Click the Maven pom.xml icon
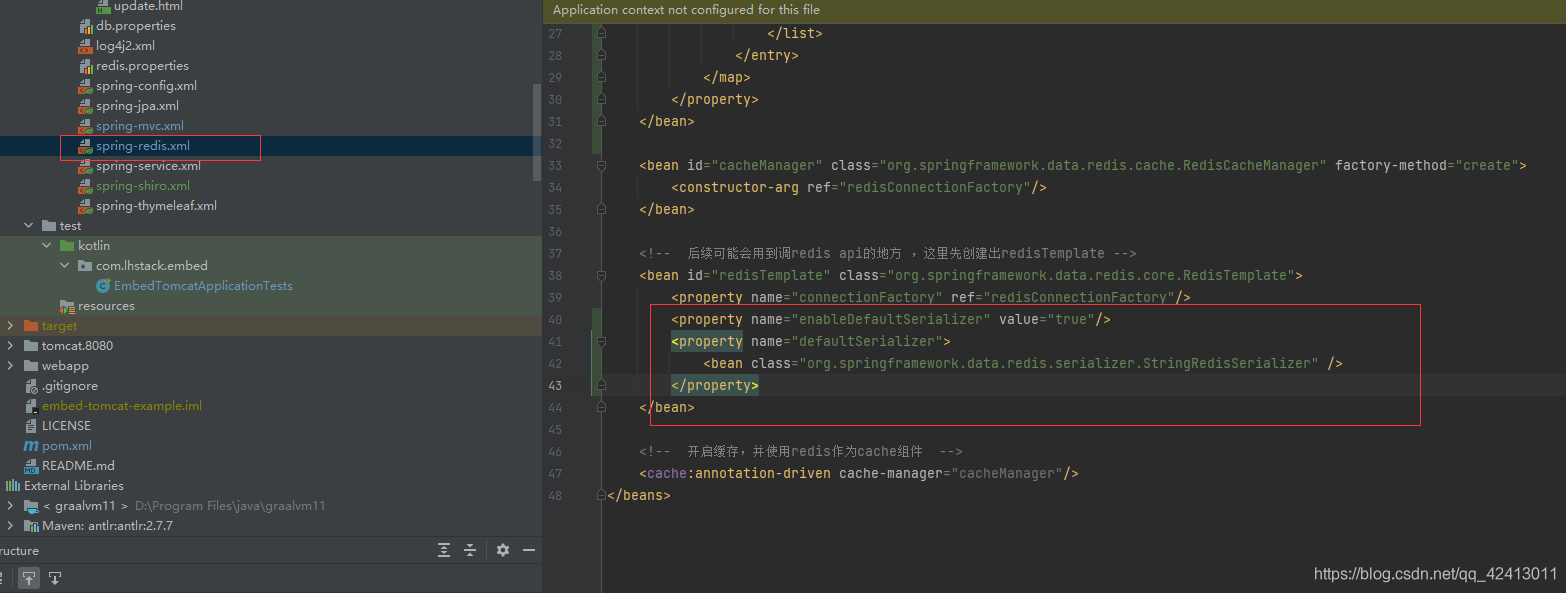 tap(31, 446)
